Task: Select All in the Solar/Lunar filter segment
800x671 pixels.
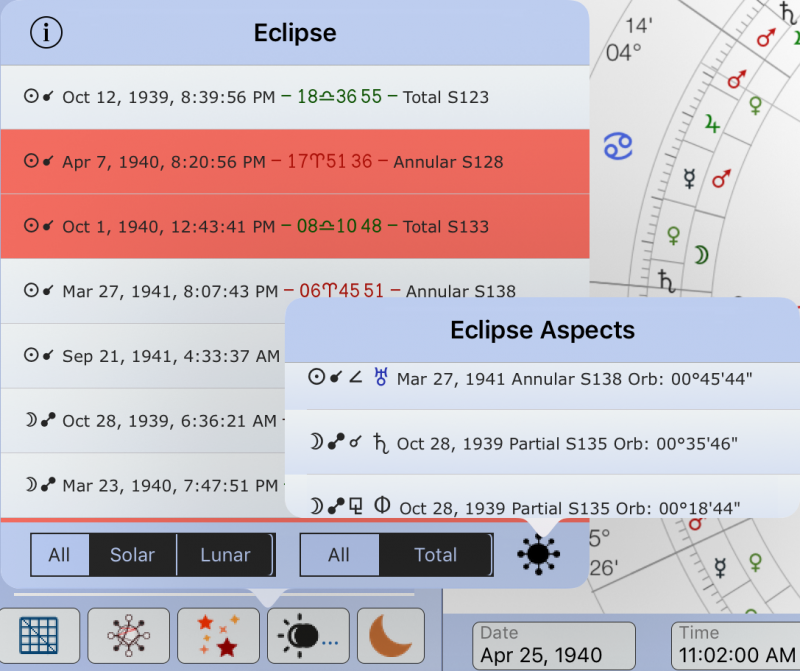Action: pyautogui.click(x=60, y=555)
